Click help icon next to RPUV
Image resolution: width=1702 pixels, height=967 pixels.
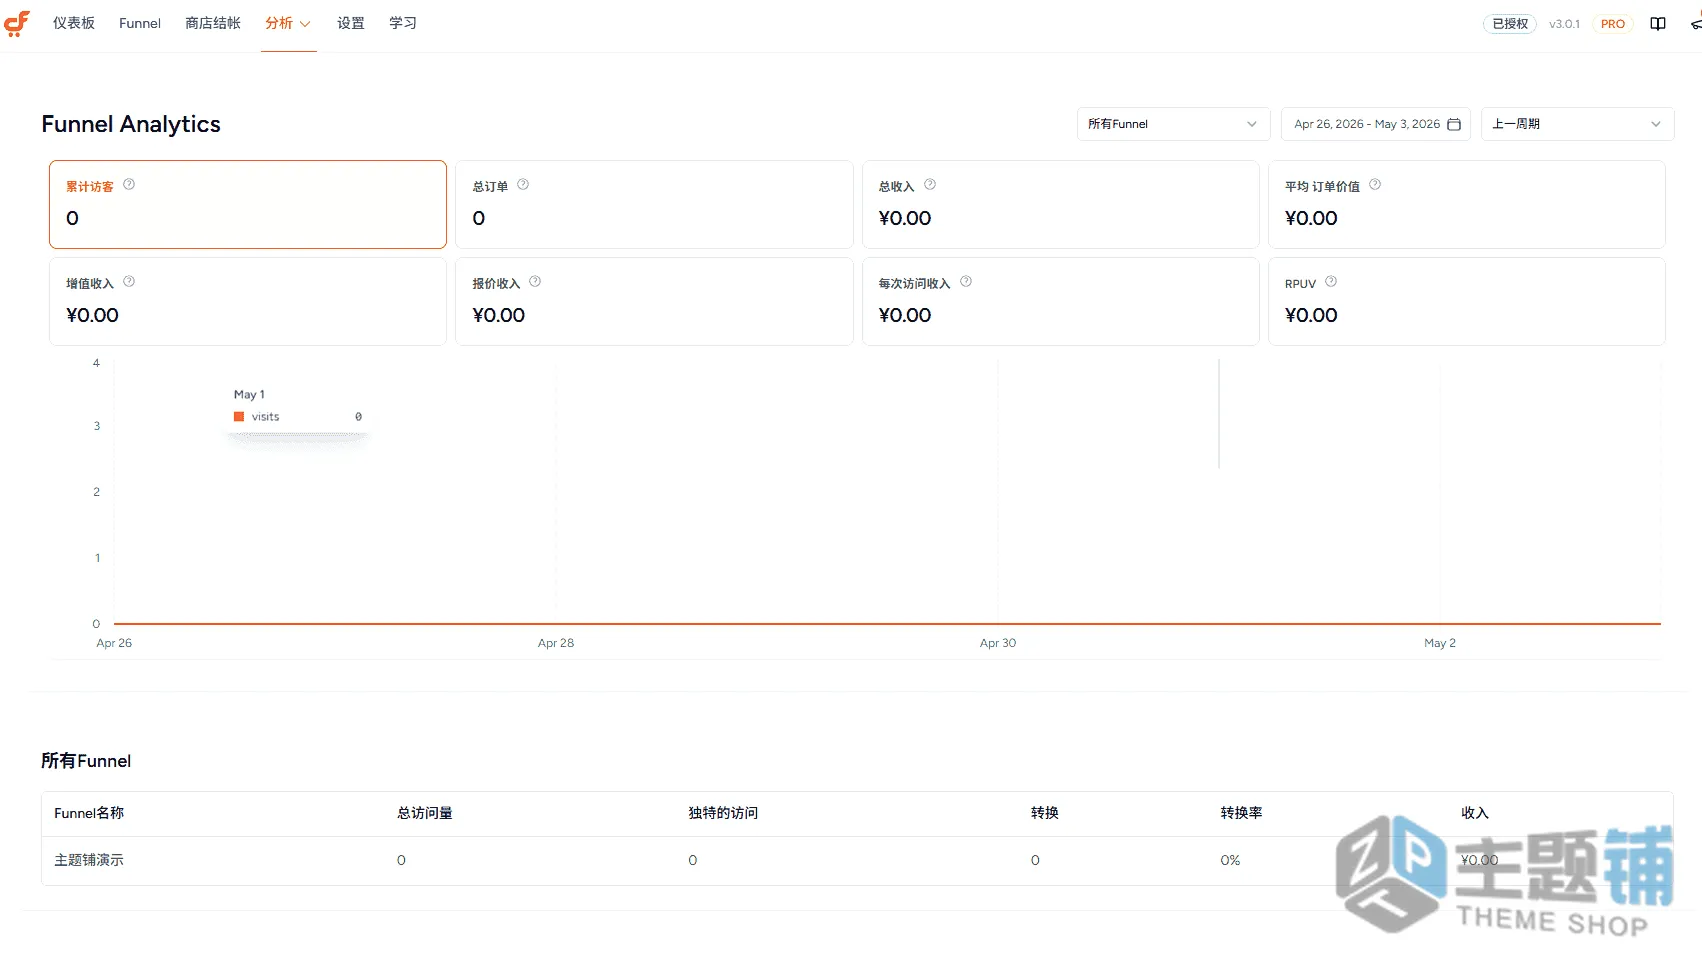coord(1331,282)
